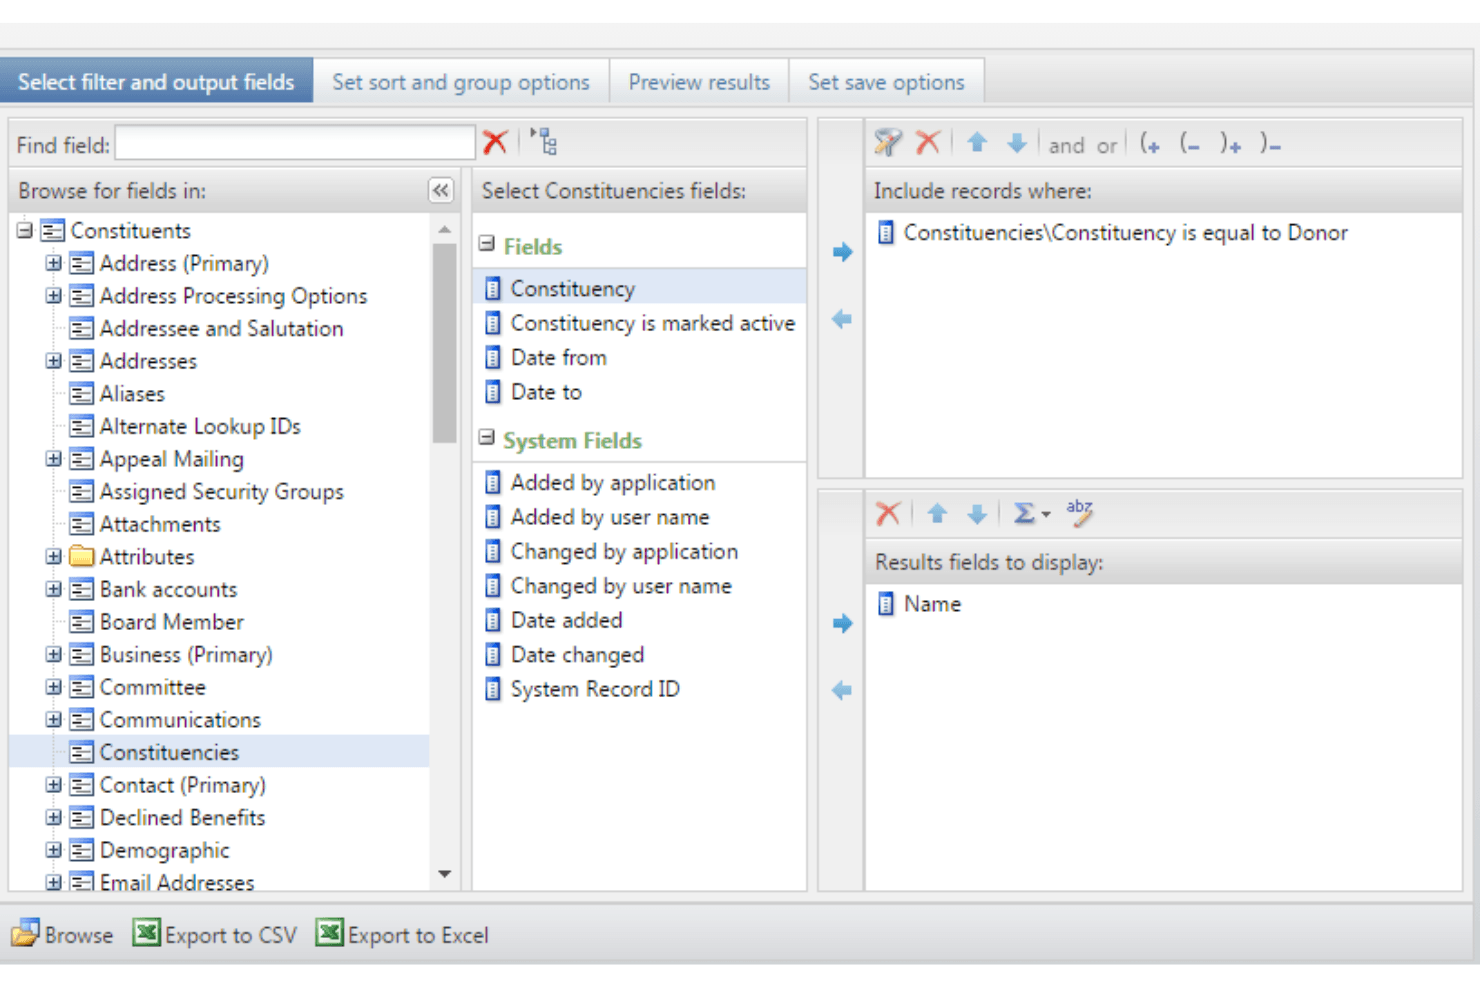Image resolution: width=1480 pixels, height=987 pixels.
Task: Select the Select filter and output fields tab
Action: (x=156, y=82)
